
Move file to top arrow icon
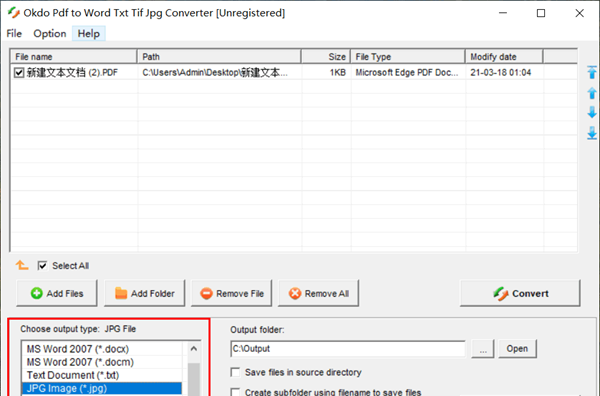coord(592,72)
